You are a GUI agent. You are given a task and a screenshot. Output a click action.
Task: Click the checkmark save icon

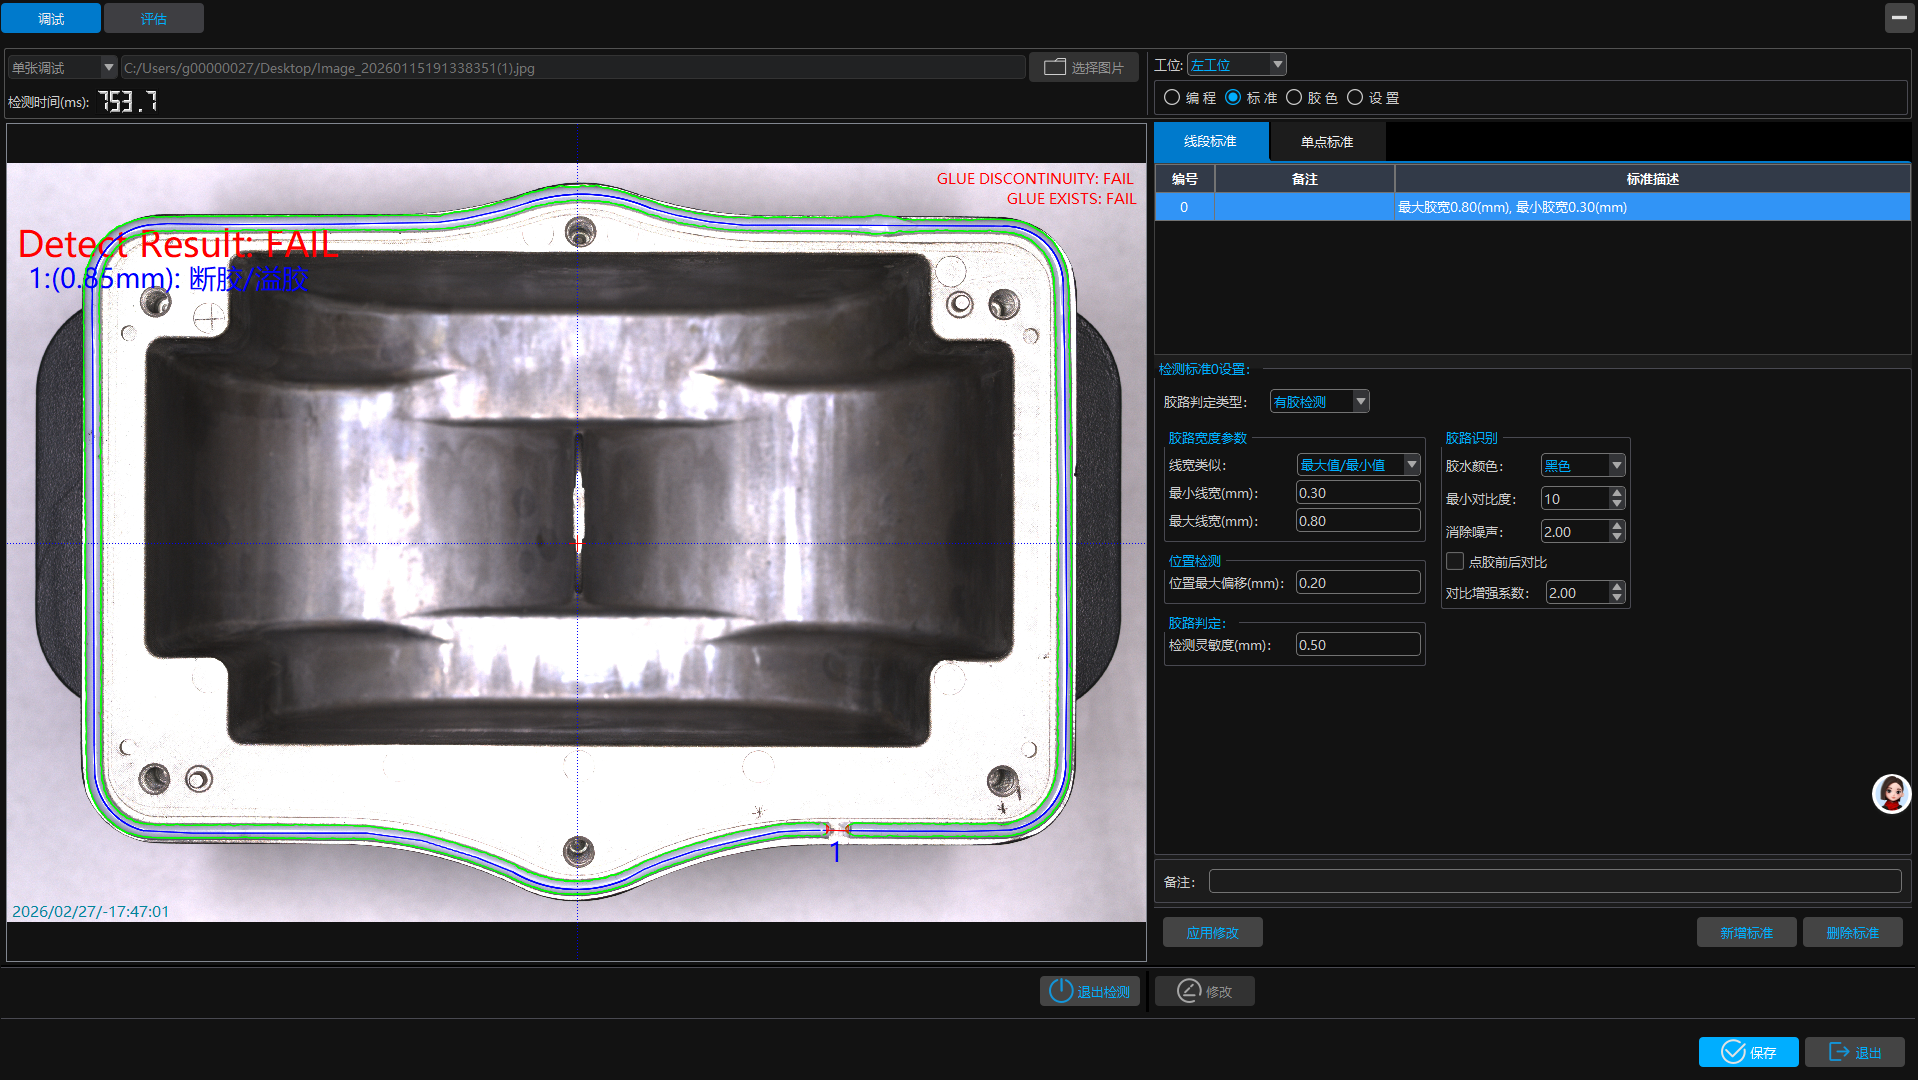[1732, 1052]
